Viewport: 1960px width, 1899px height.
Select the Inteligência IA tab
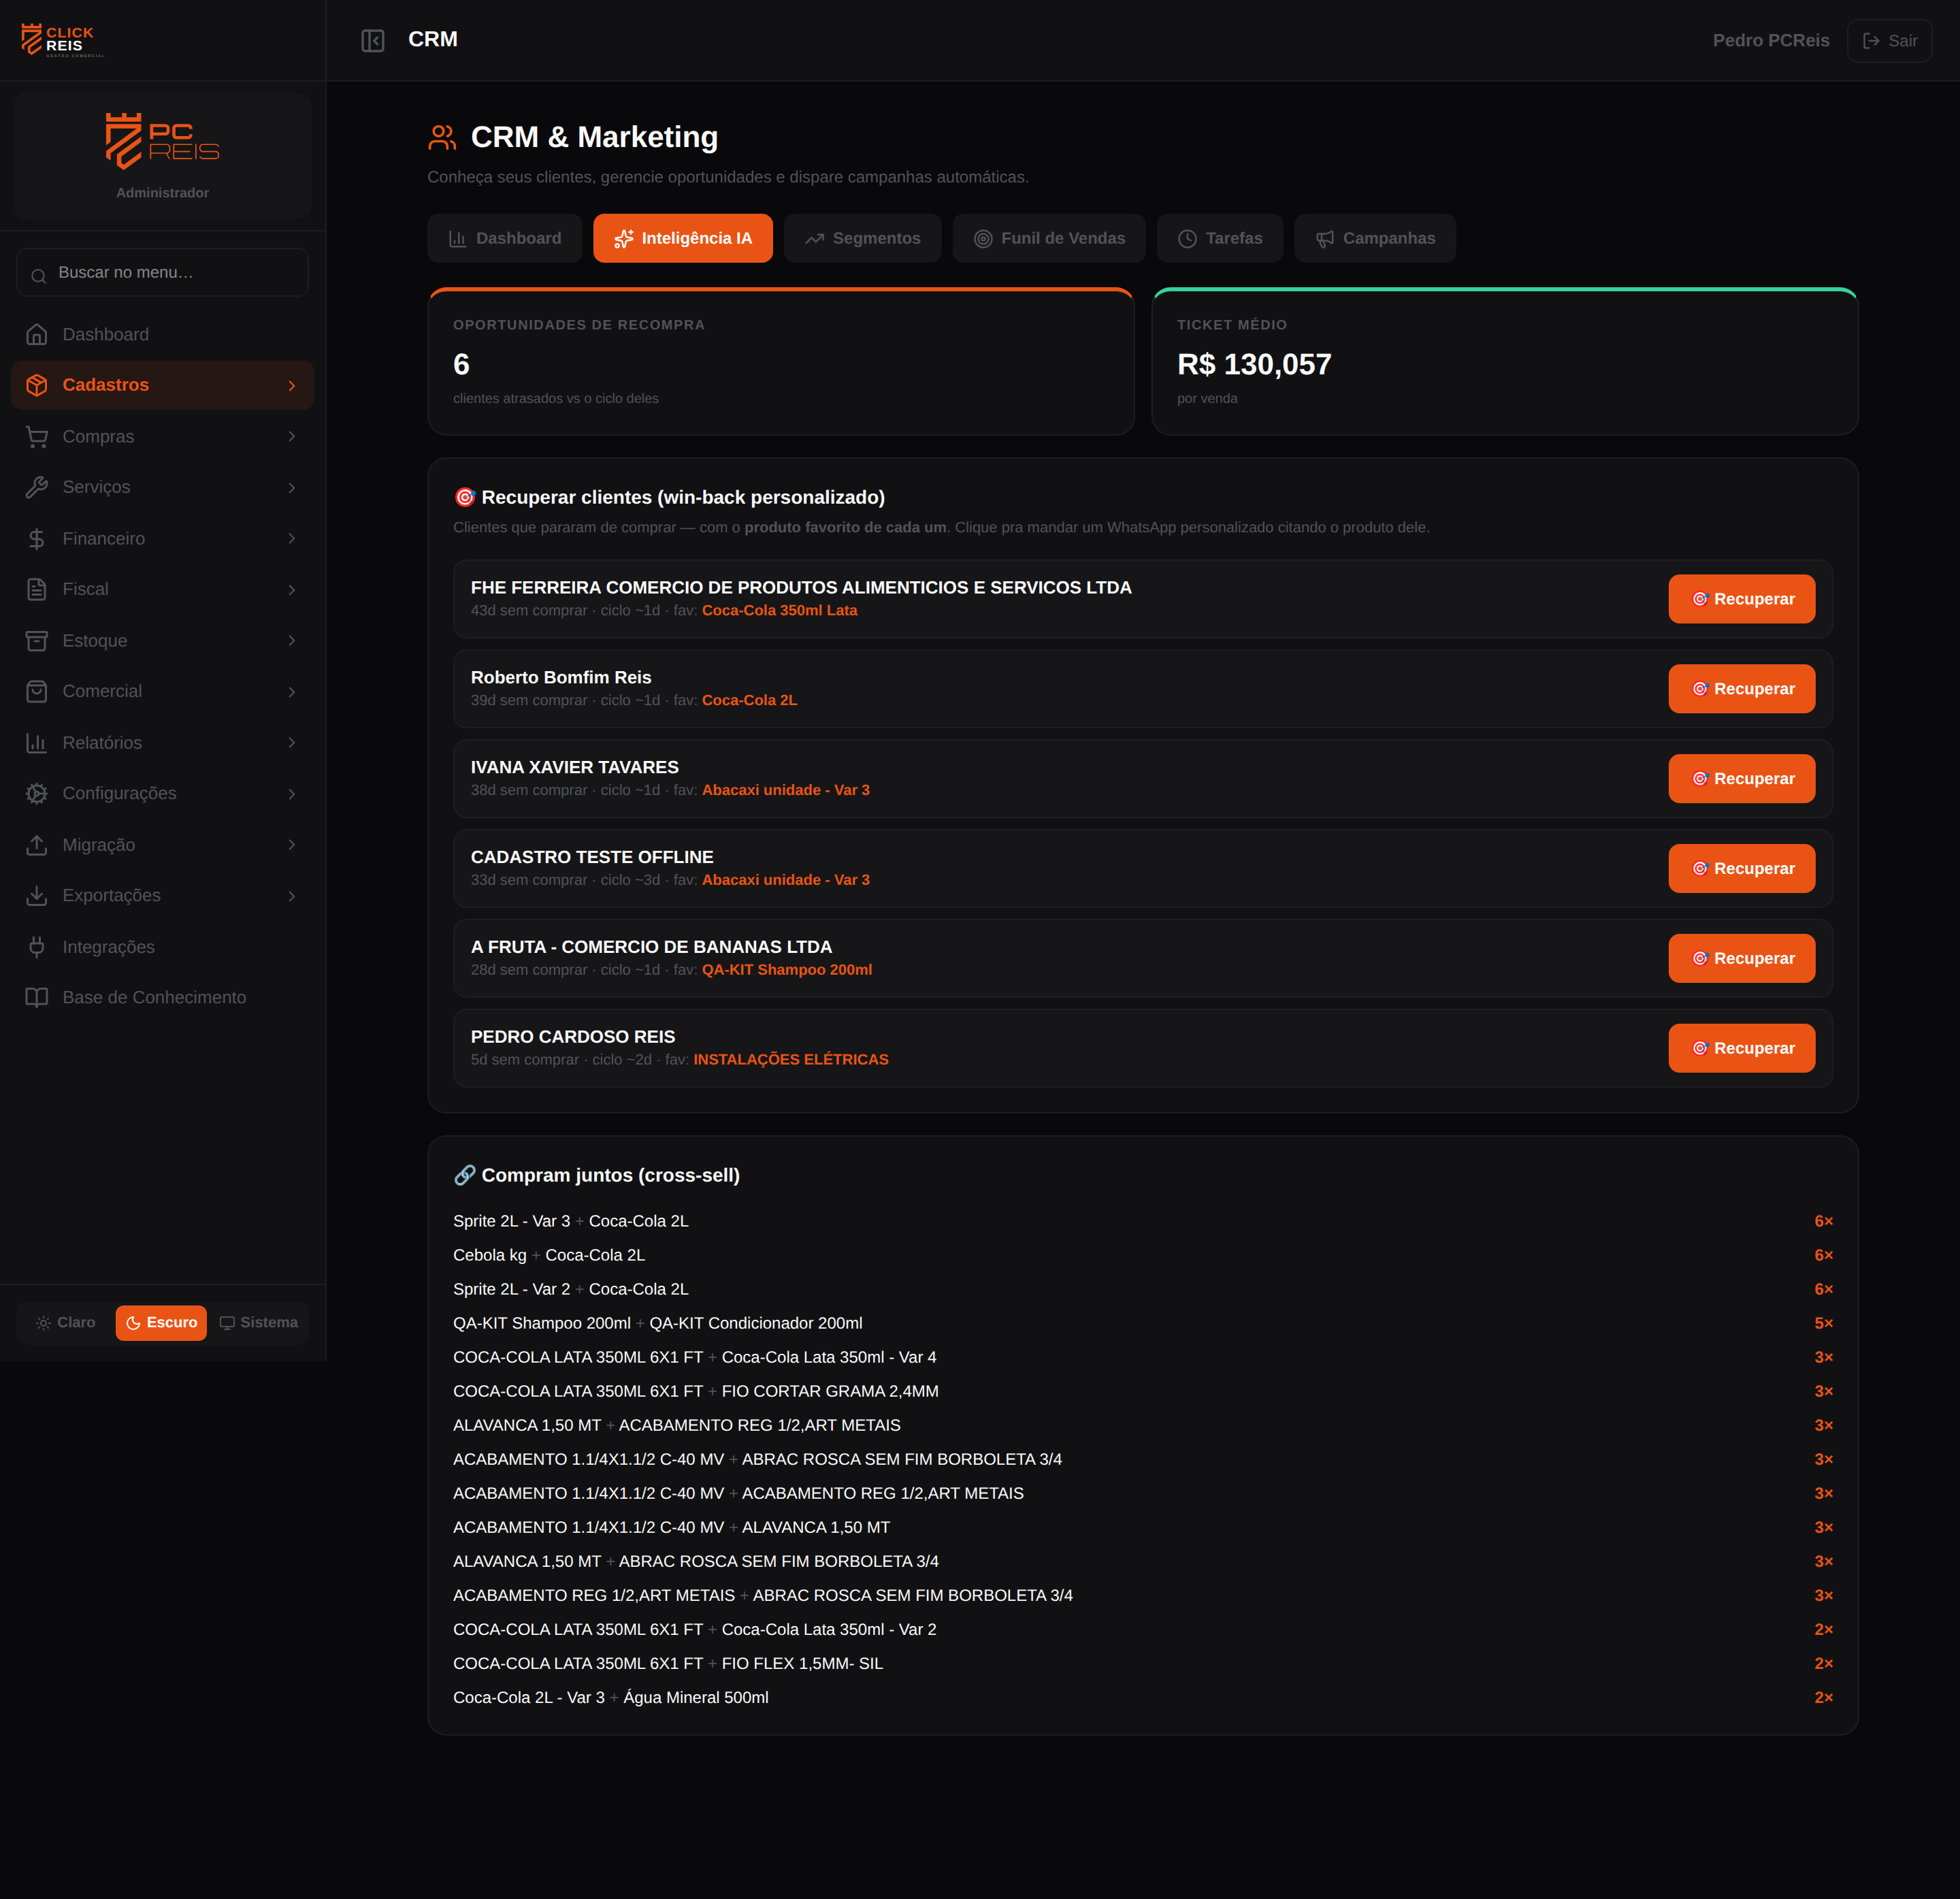pos(683,238)
